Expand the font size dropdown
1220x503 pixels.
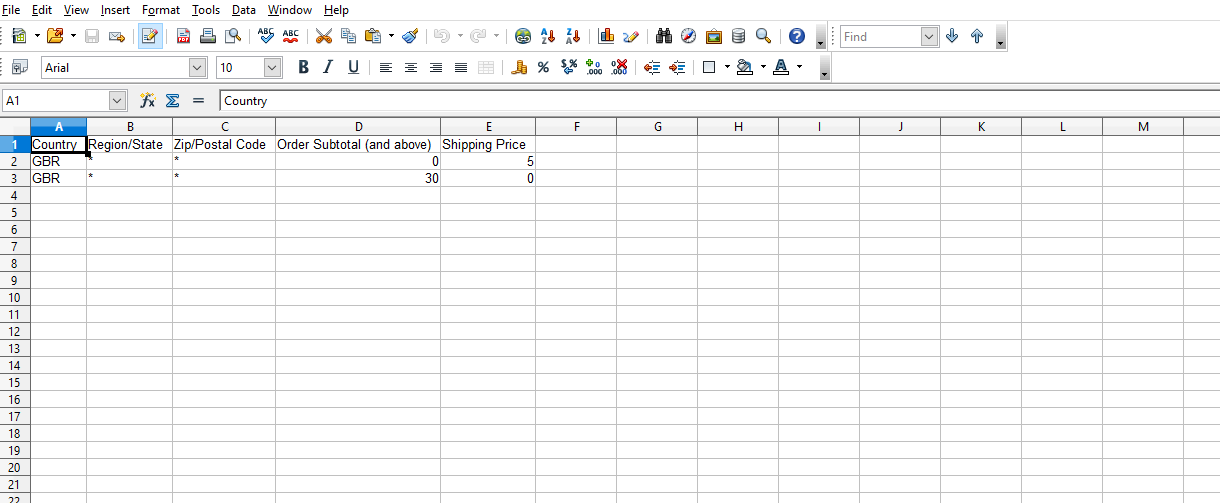point(273,68)
